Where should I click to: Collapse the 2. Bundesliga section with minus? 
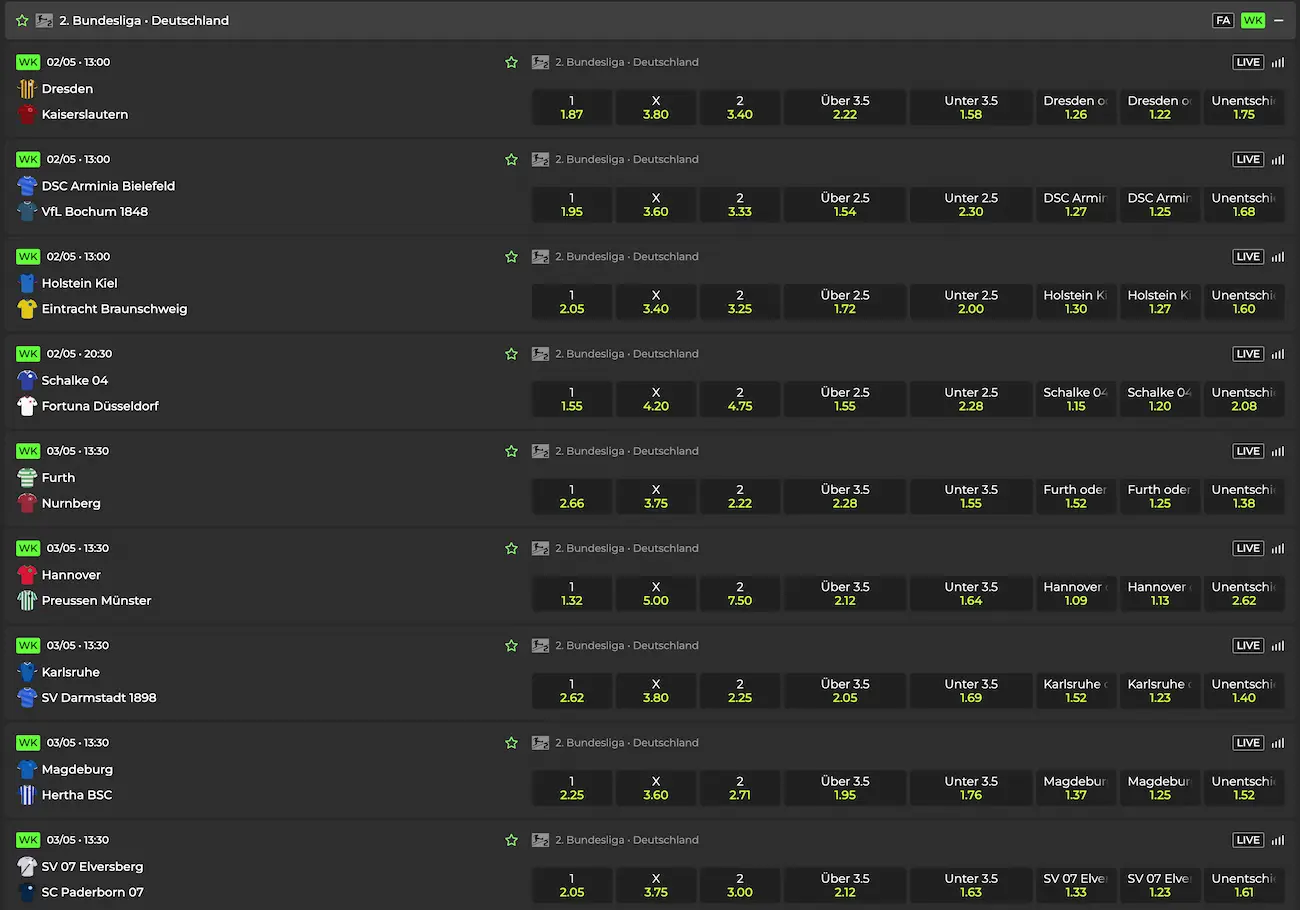tap(1278, 20)
